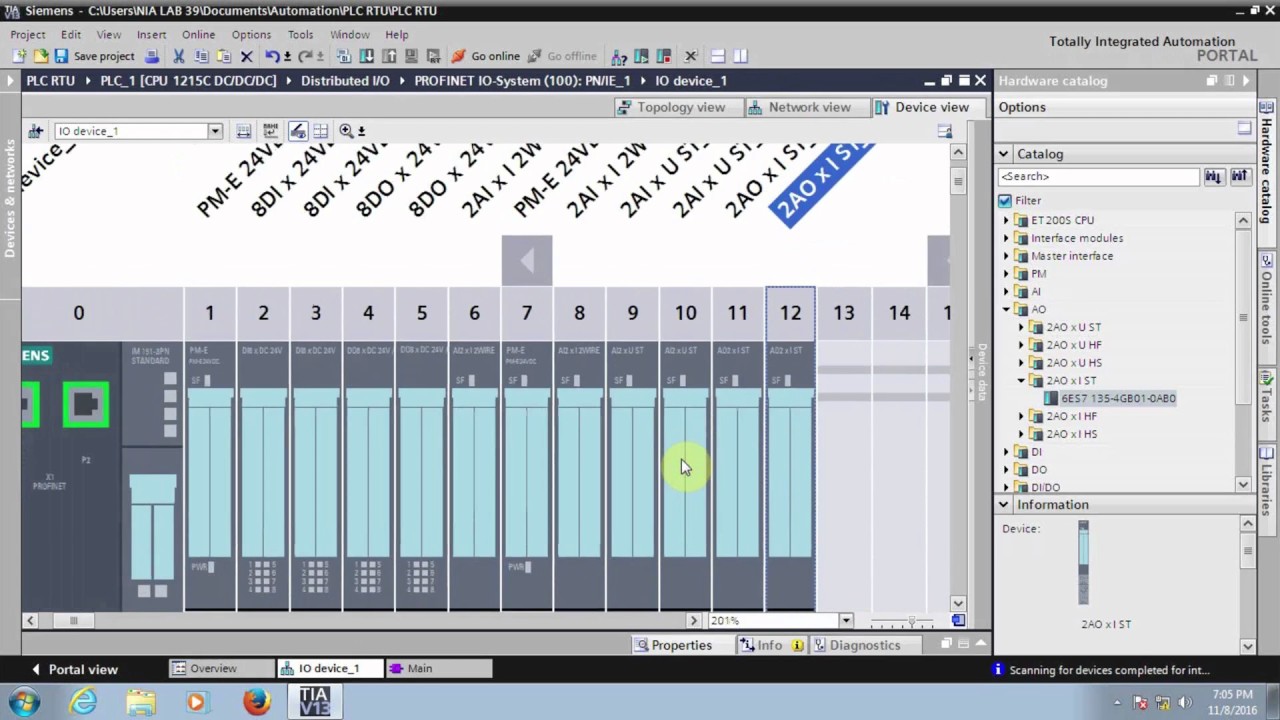Open IO device_1 selection dropdown
Screen dimensions: 1280x720
click(214, 131)
